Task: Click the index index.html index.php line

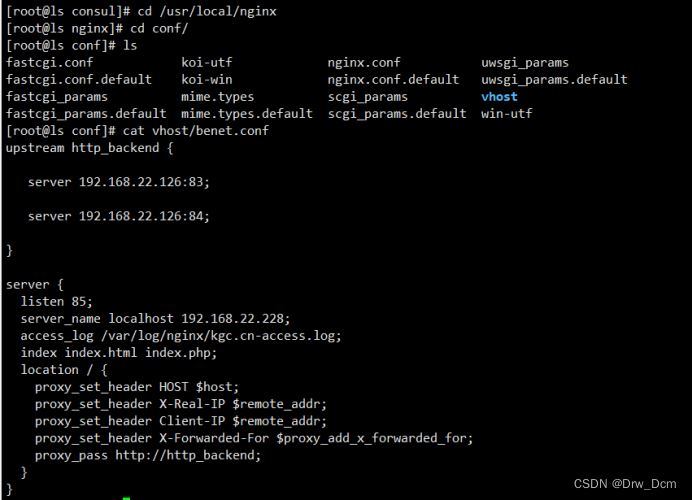Action: [119, 353]
